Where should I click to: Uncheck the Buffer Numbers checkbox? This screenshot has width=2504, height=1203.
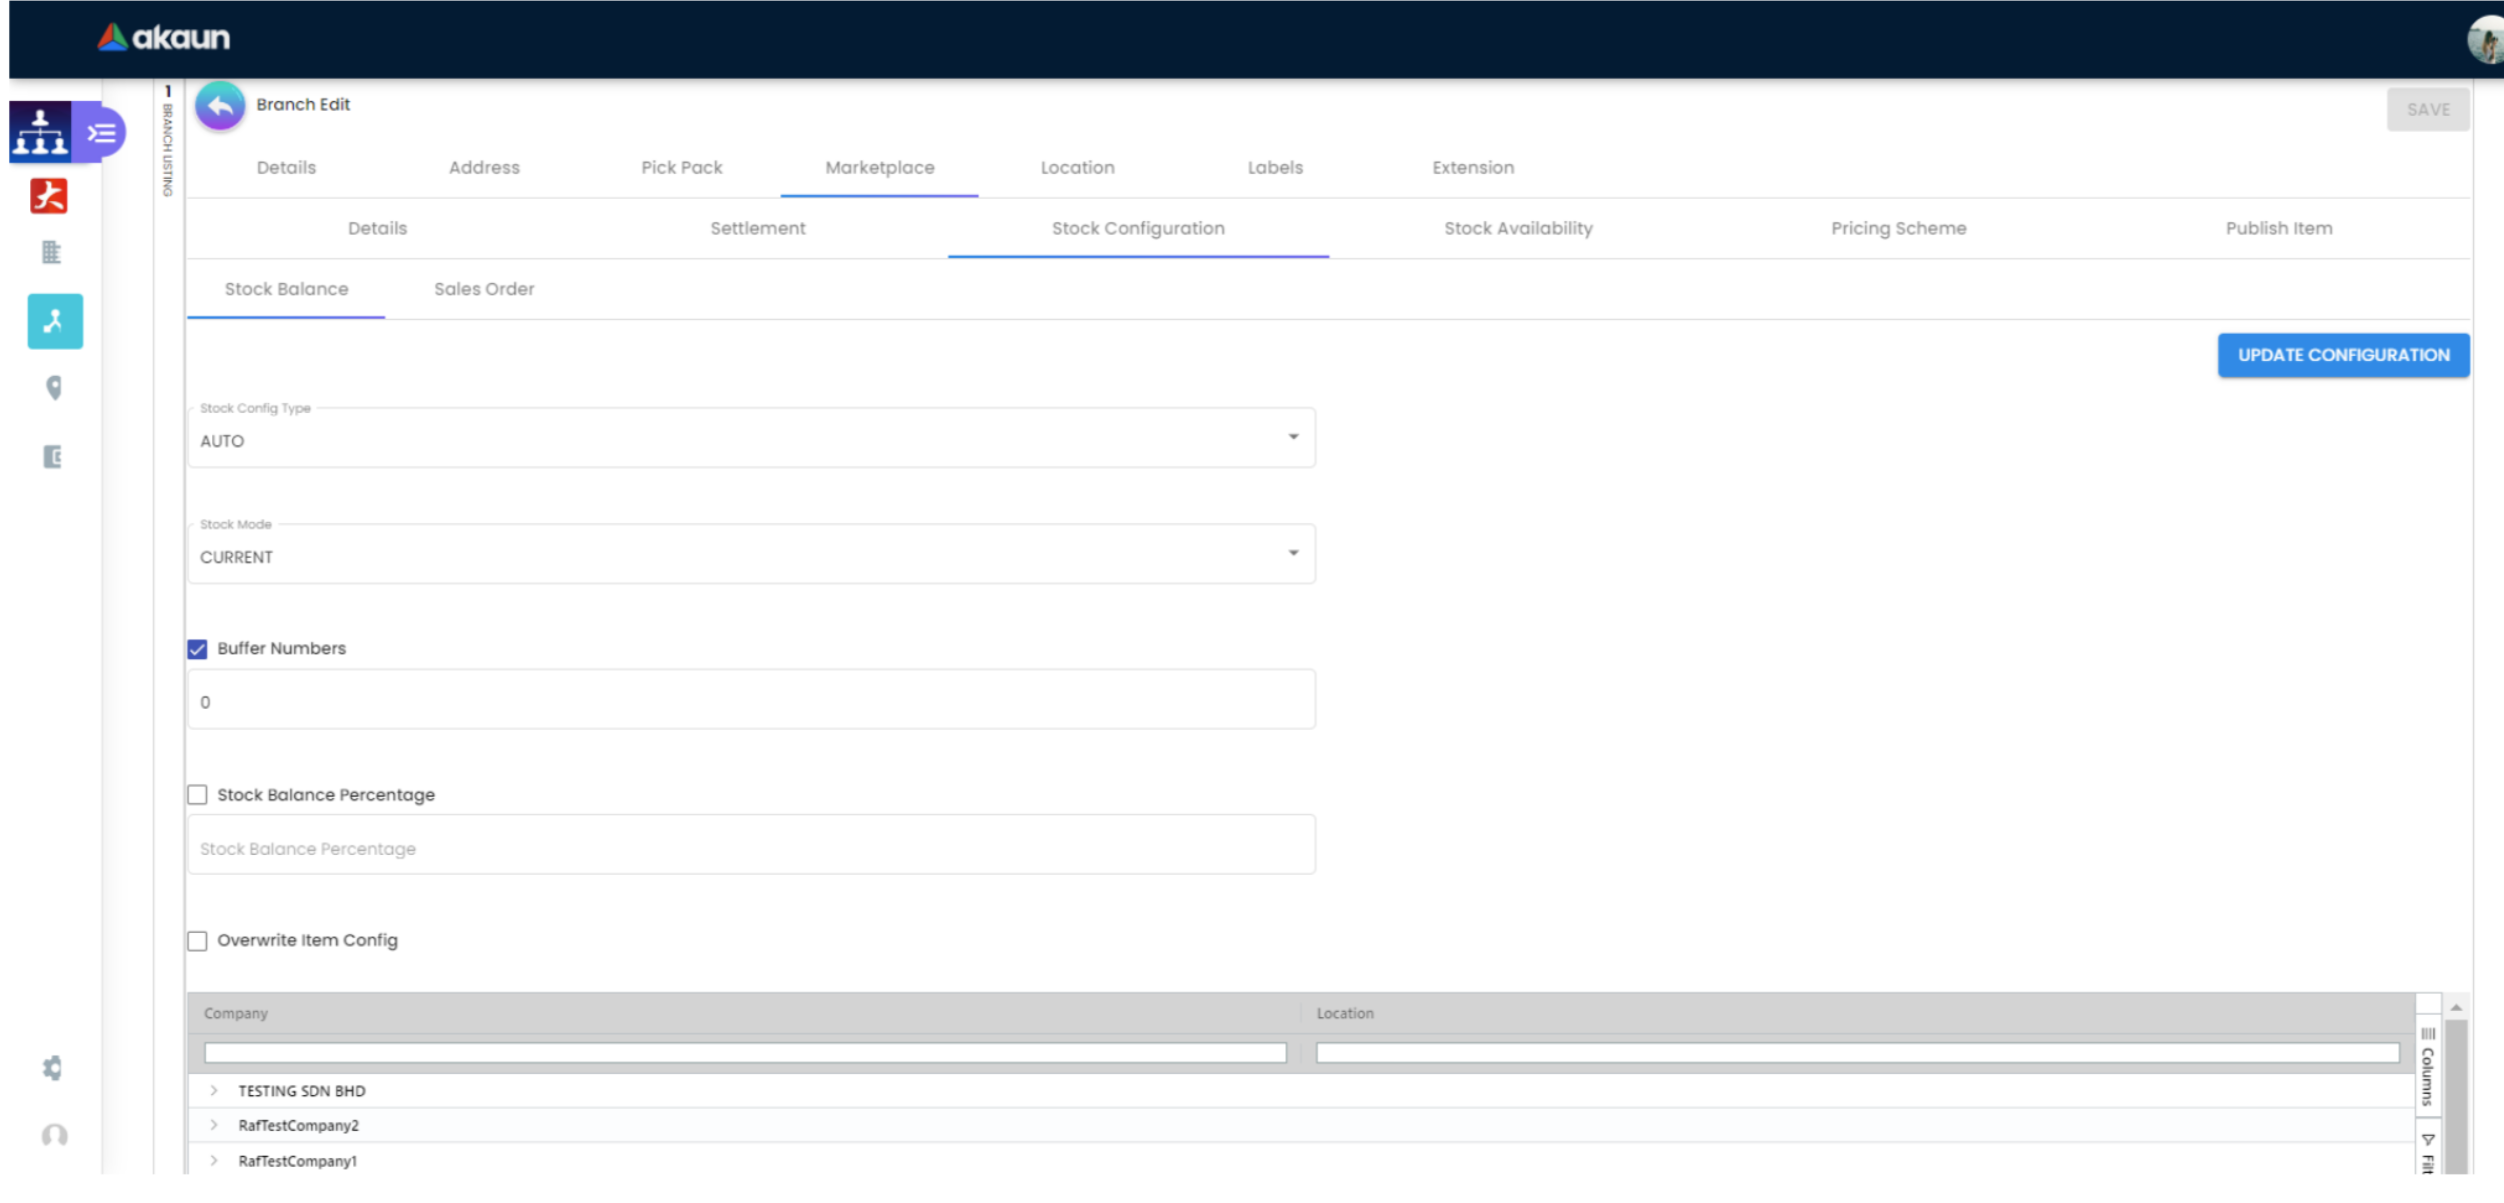[x=198, y=649]
